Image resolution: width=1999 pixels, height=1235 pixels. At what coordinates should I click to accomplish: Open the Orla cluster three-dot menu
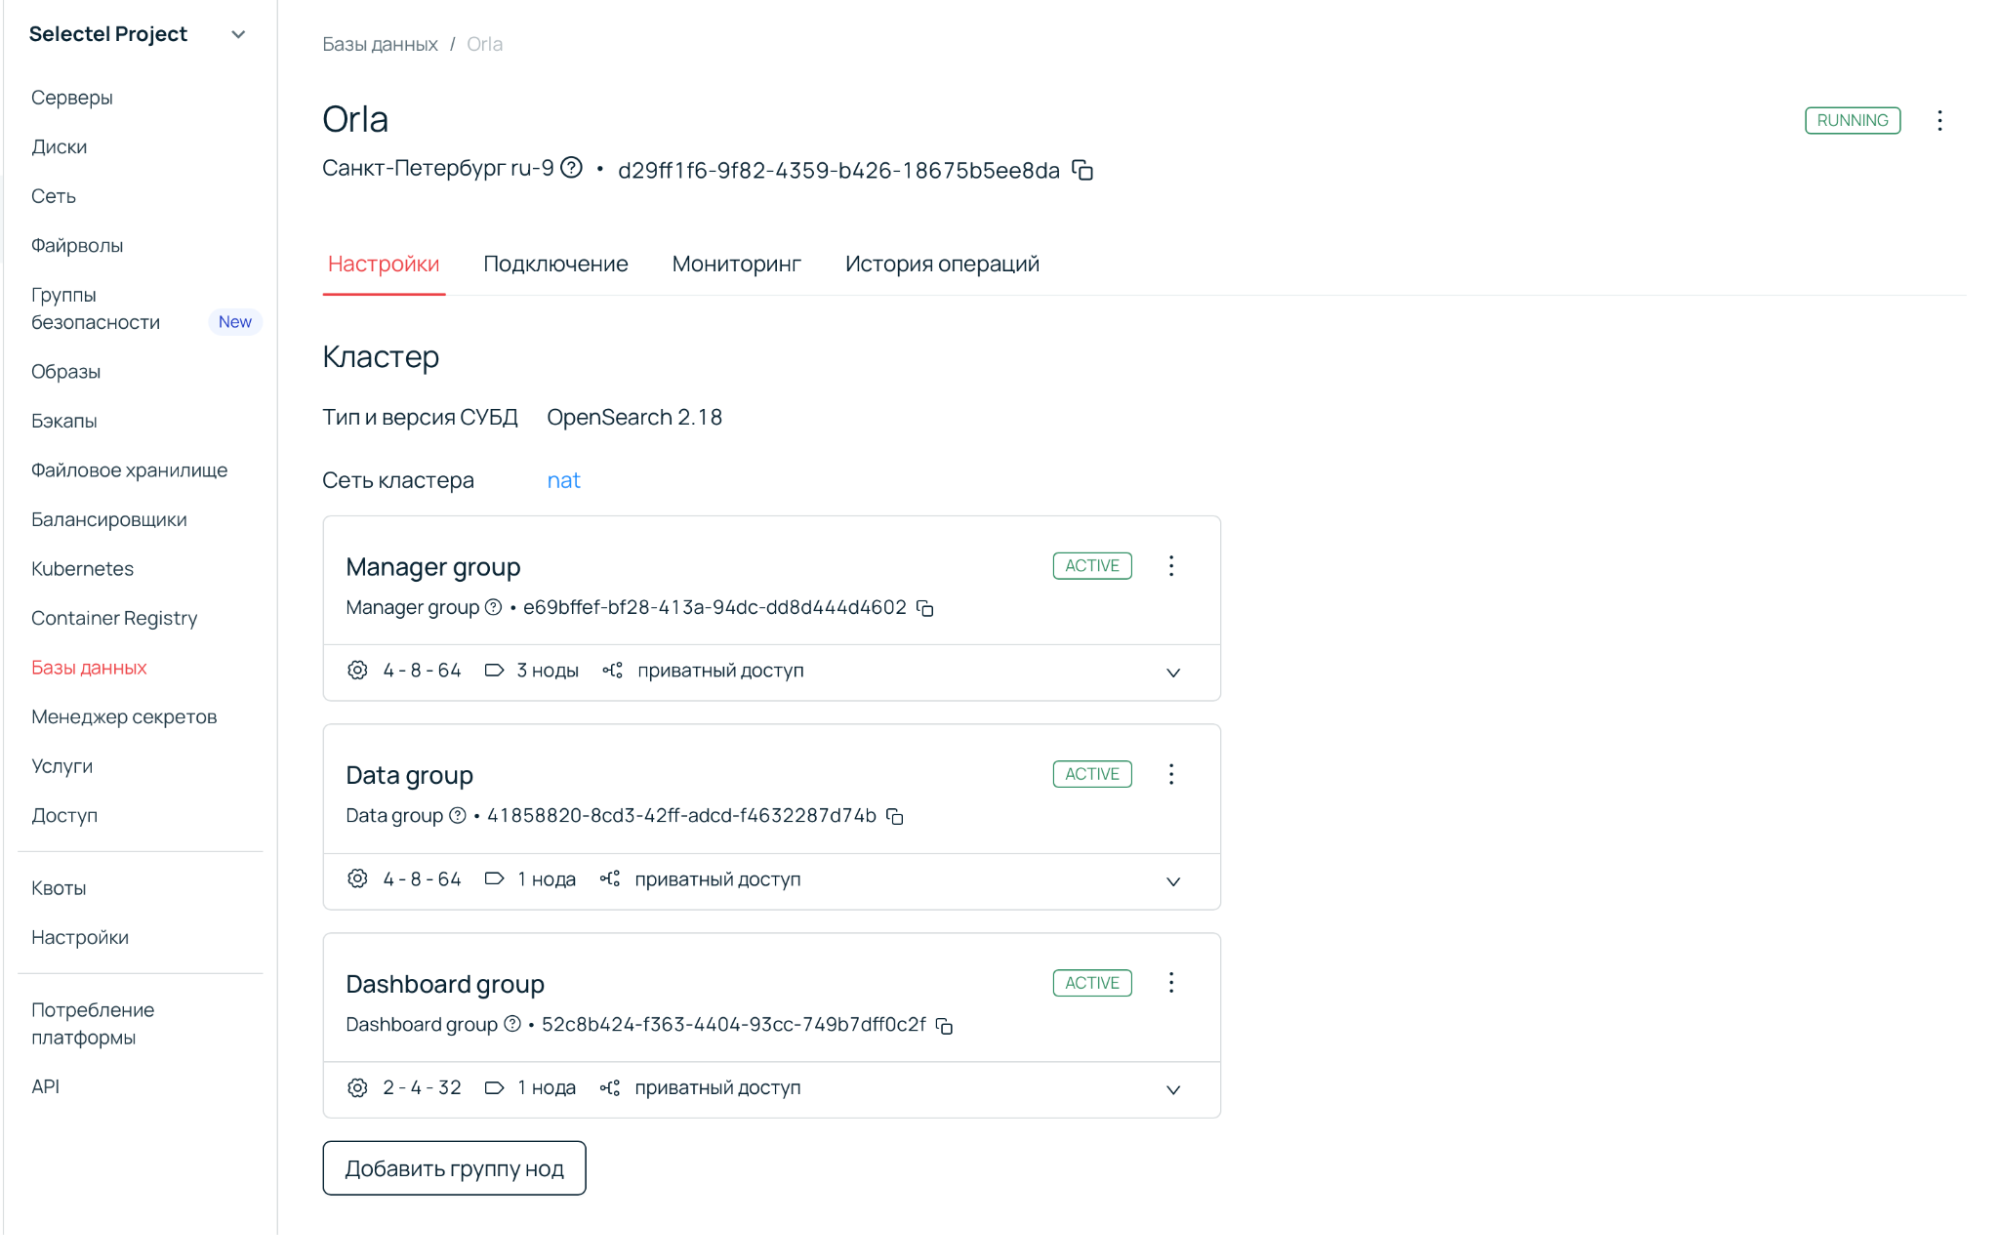click(x=1939, y=121)
